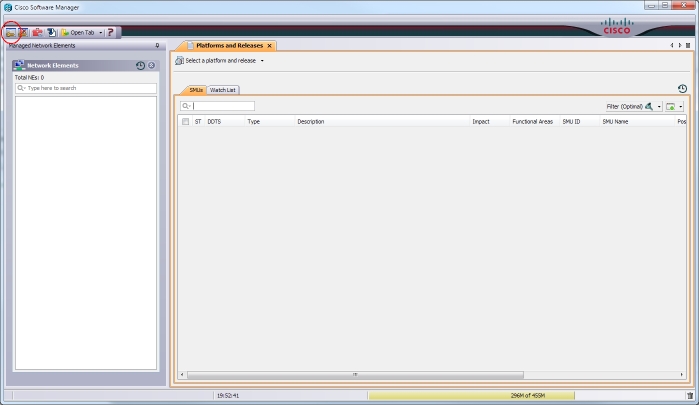Refresh SMU list via clock icon
This screenshot has width=699, height=405.
pos(682,89)
